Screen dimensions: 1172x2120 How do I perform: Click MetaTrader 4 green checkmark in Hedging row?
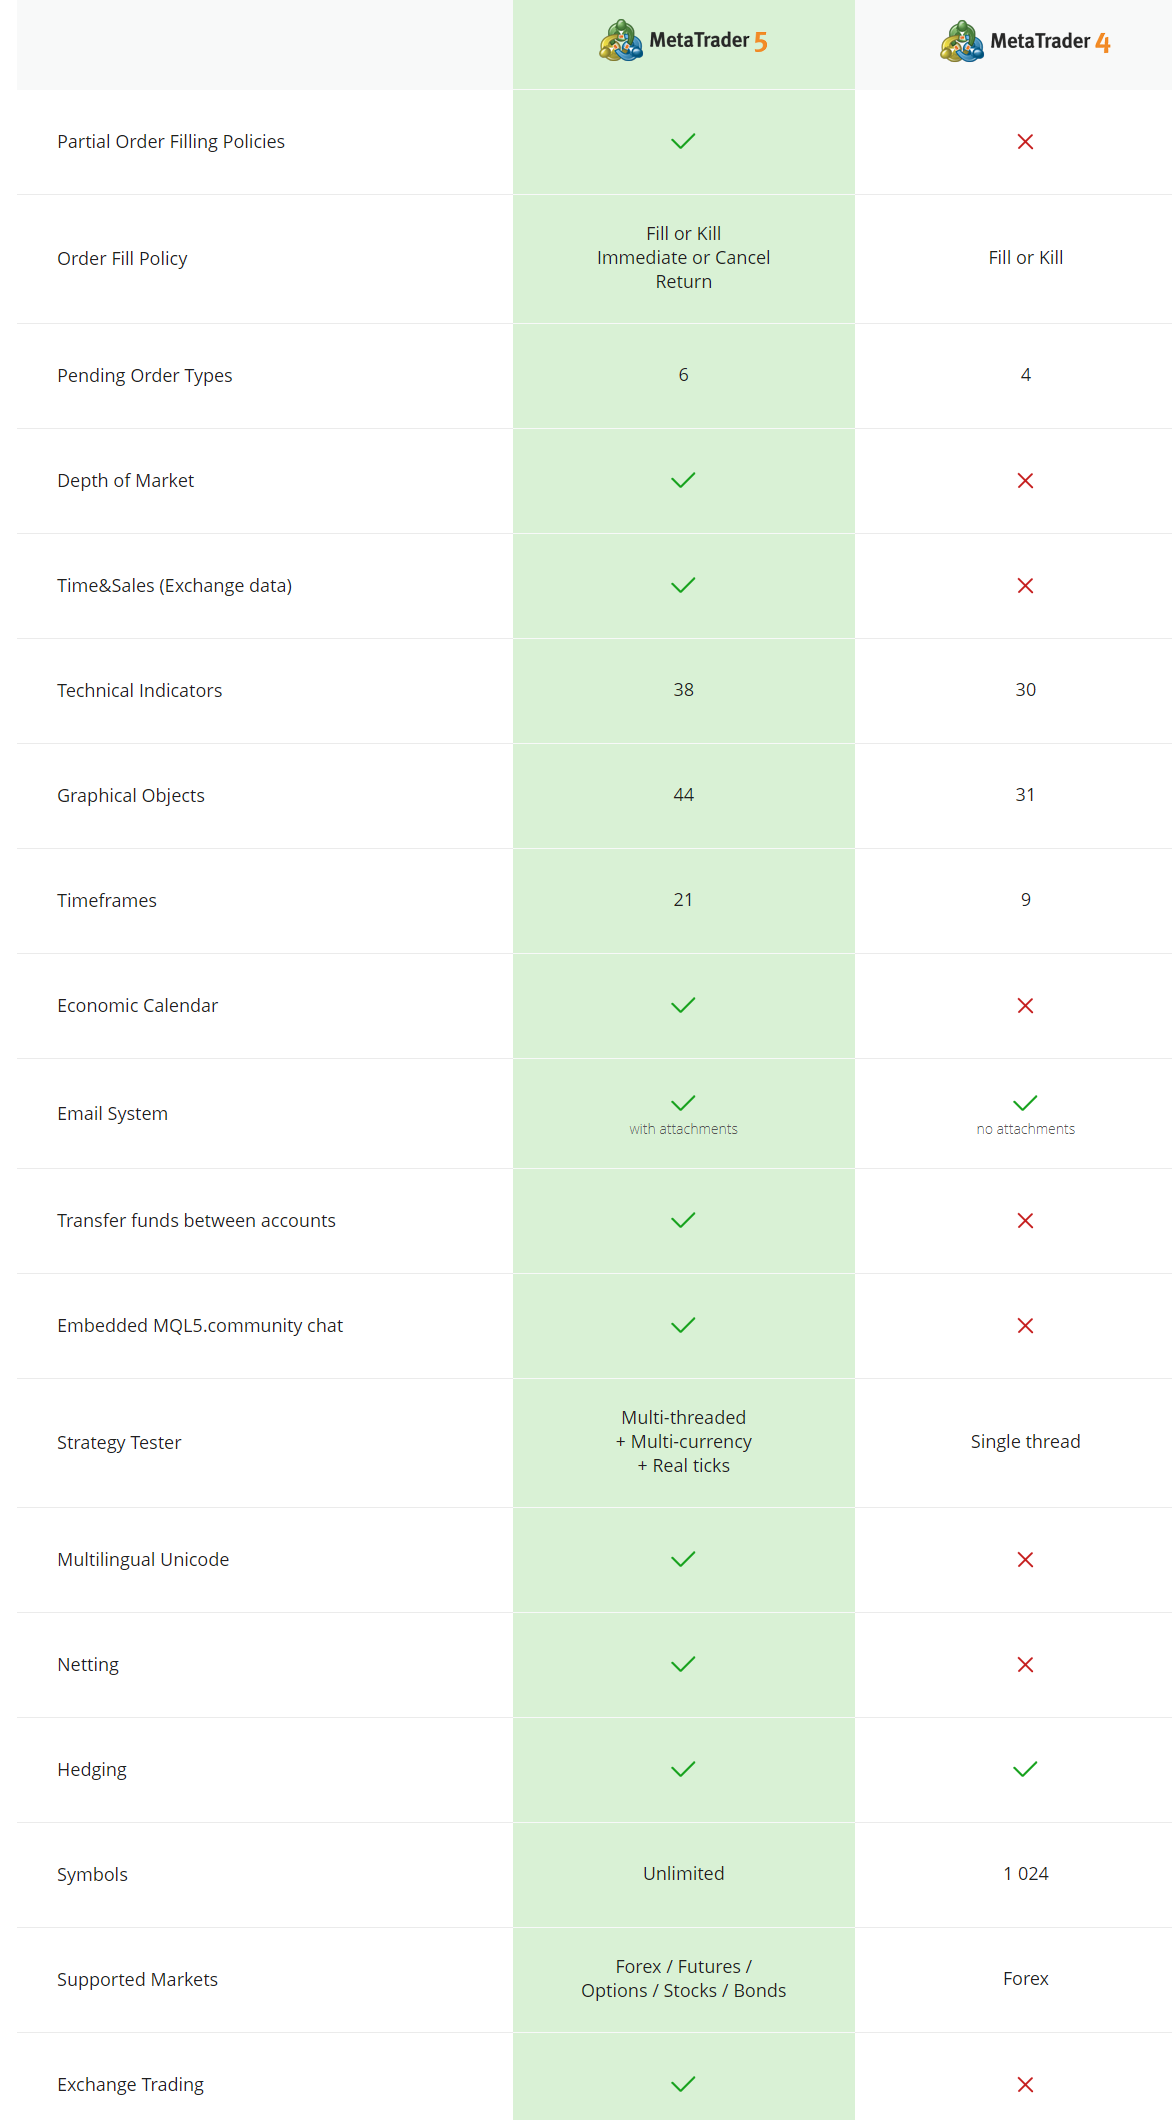point(1025,1770)
